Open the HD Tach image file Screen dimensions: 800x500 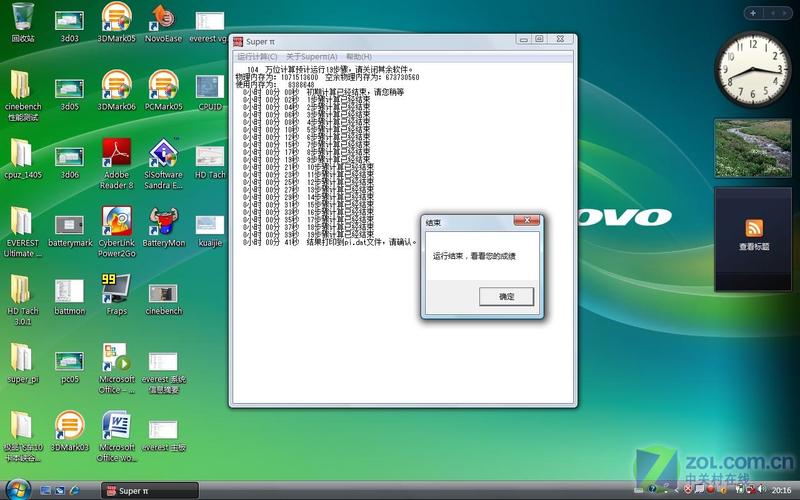pyautogui.click(x=210, y=162)
